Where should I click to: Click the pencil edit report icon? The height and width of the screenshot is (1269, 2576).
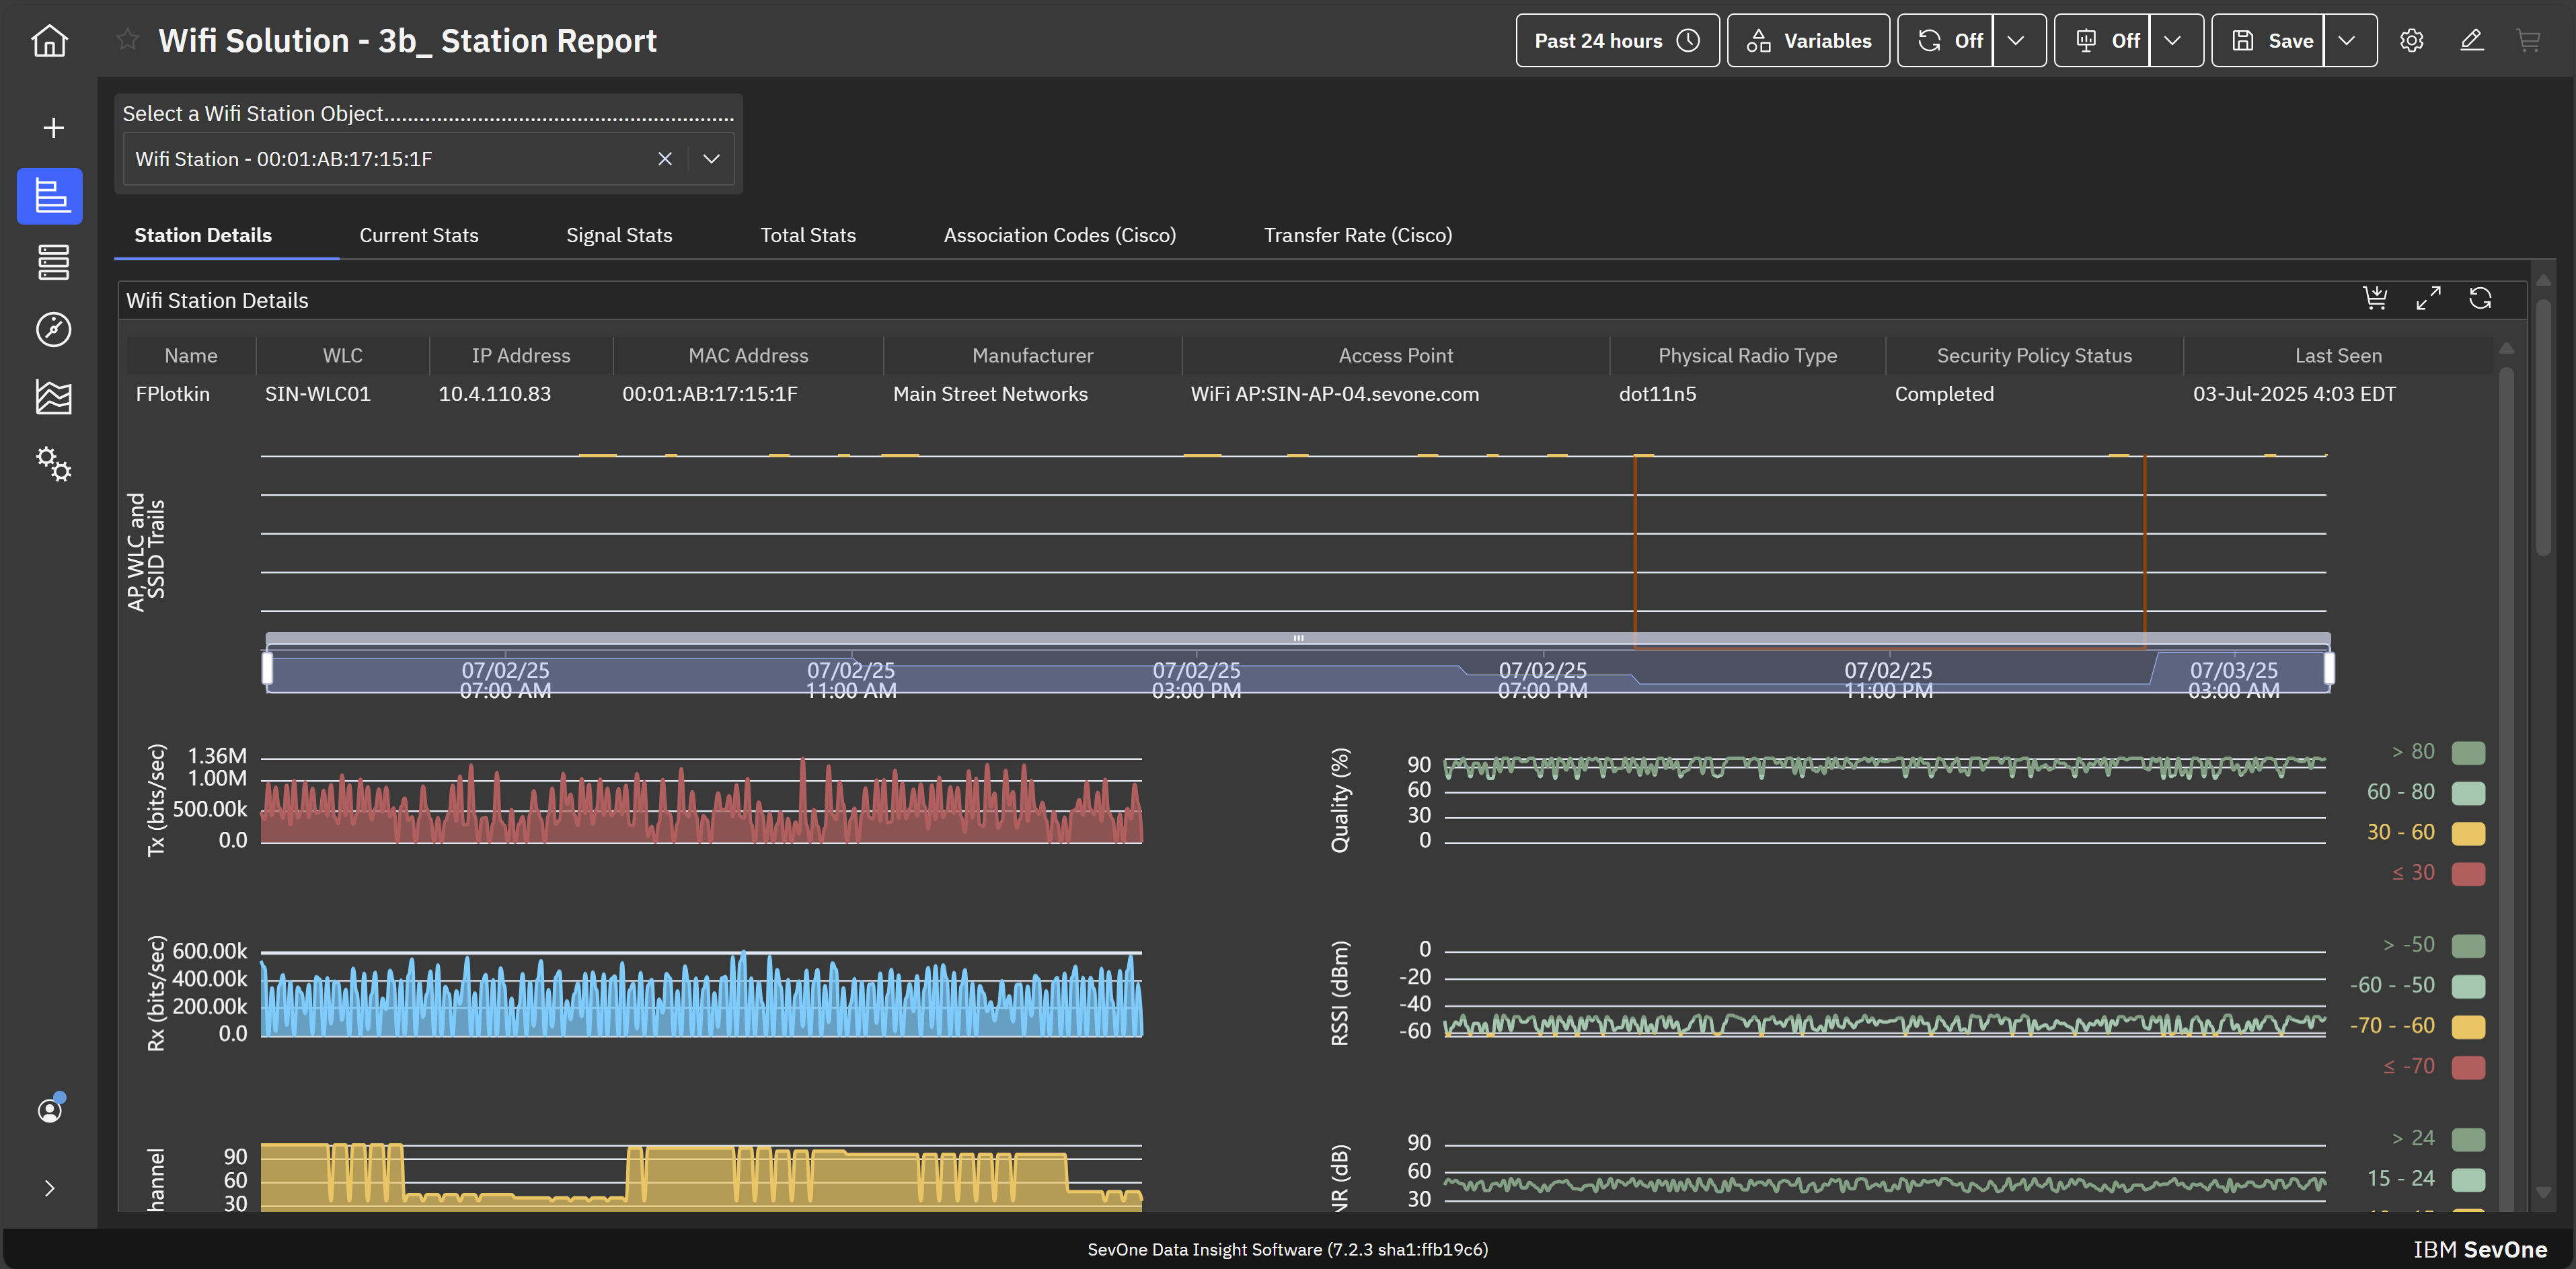[x=2471, y=41]
